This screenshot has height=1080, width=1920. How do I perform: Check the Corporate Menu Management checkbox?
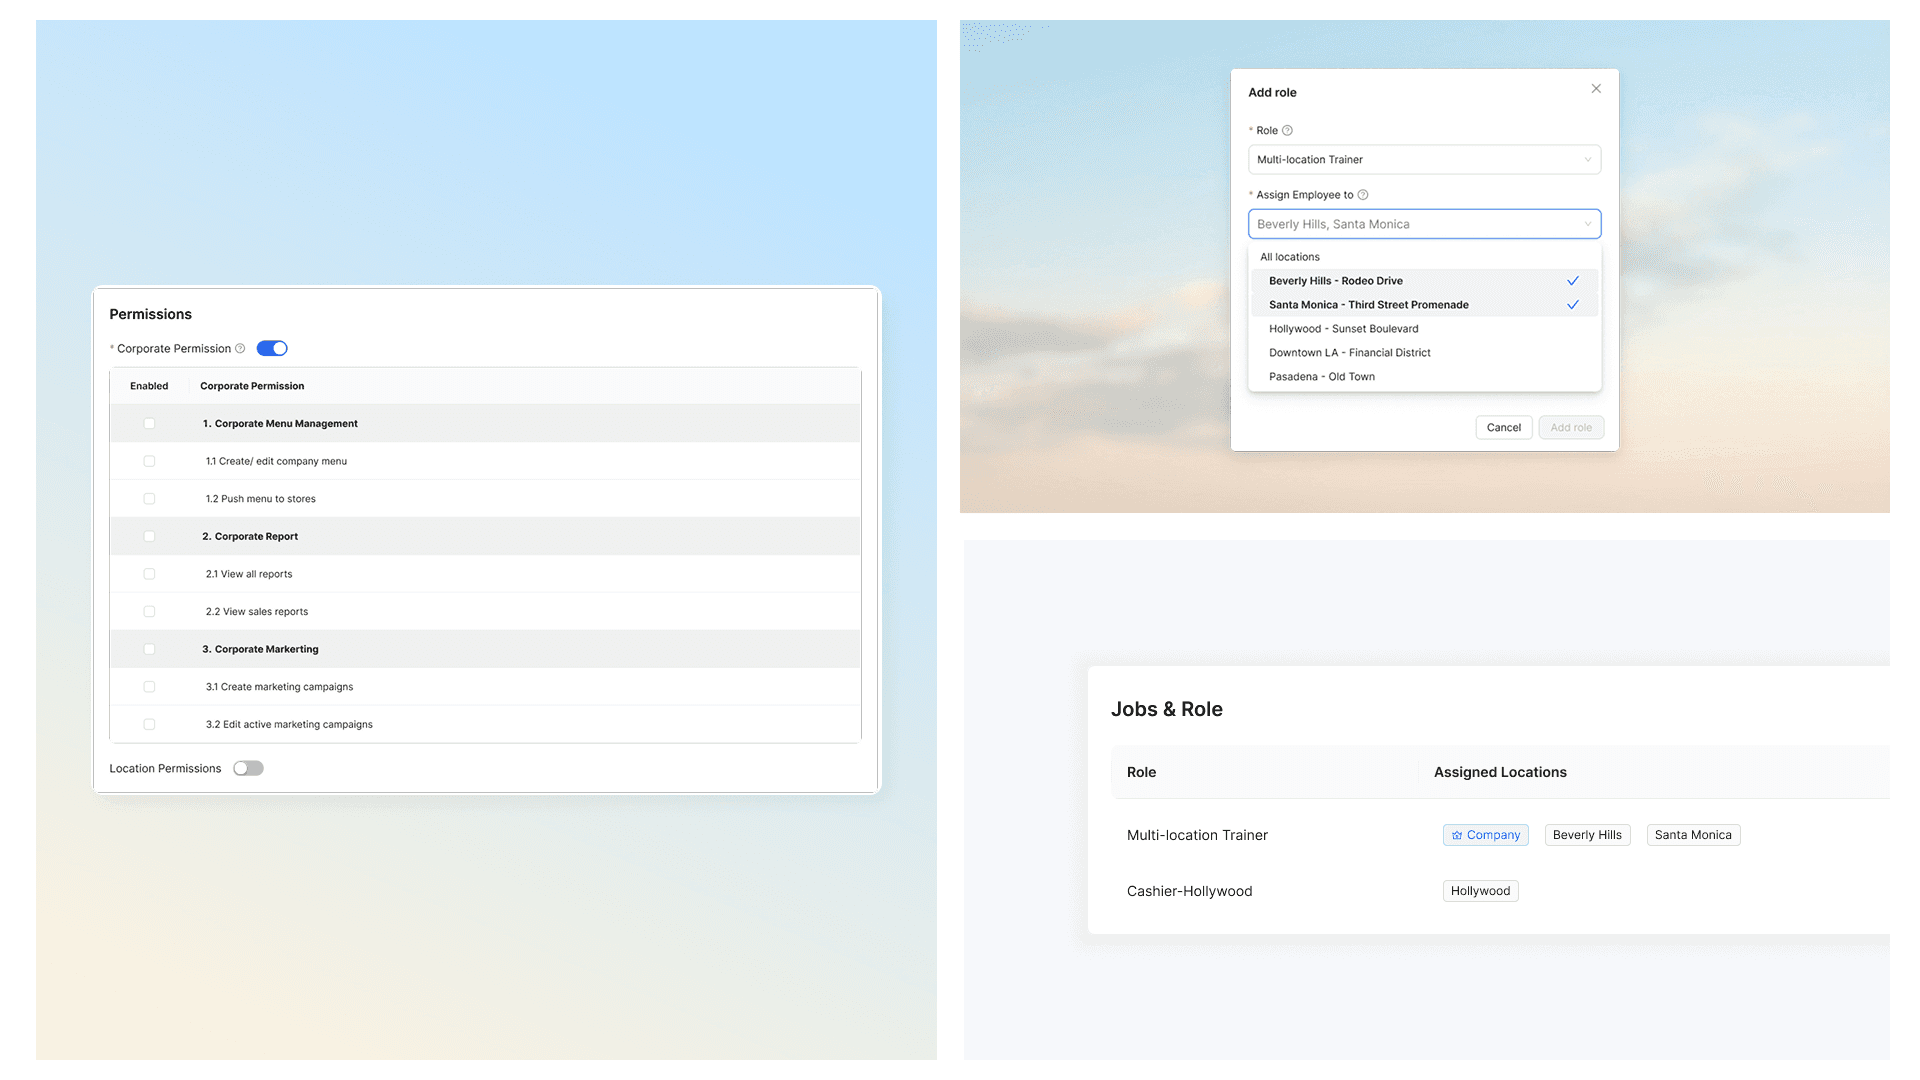coord(149,424)
